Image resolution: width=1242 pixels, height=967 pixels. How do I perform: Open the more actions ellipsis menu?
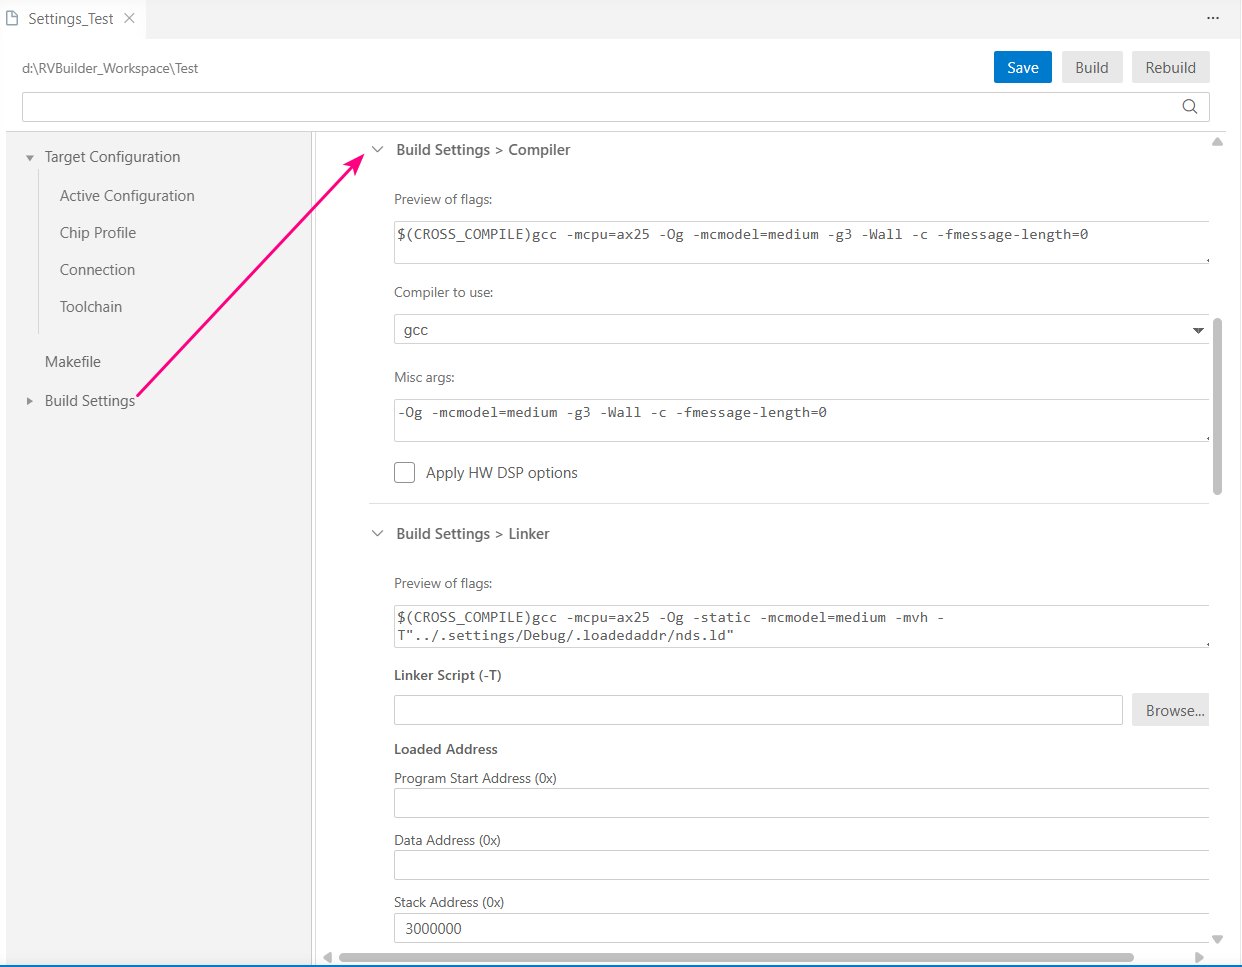[x=1212, y=18]
